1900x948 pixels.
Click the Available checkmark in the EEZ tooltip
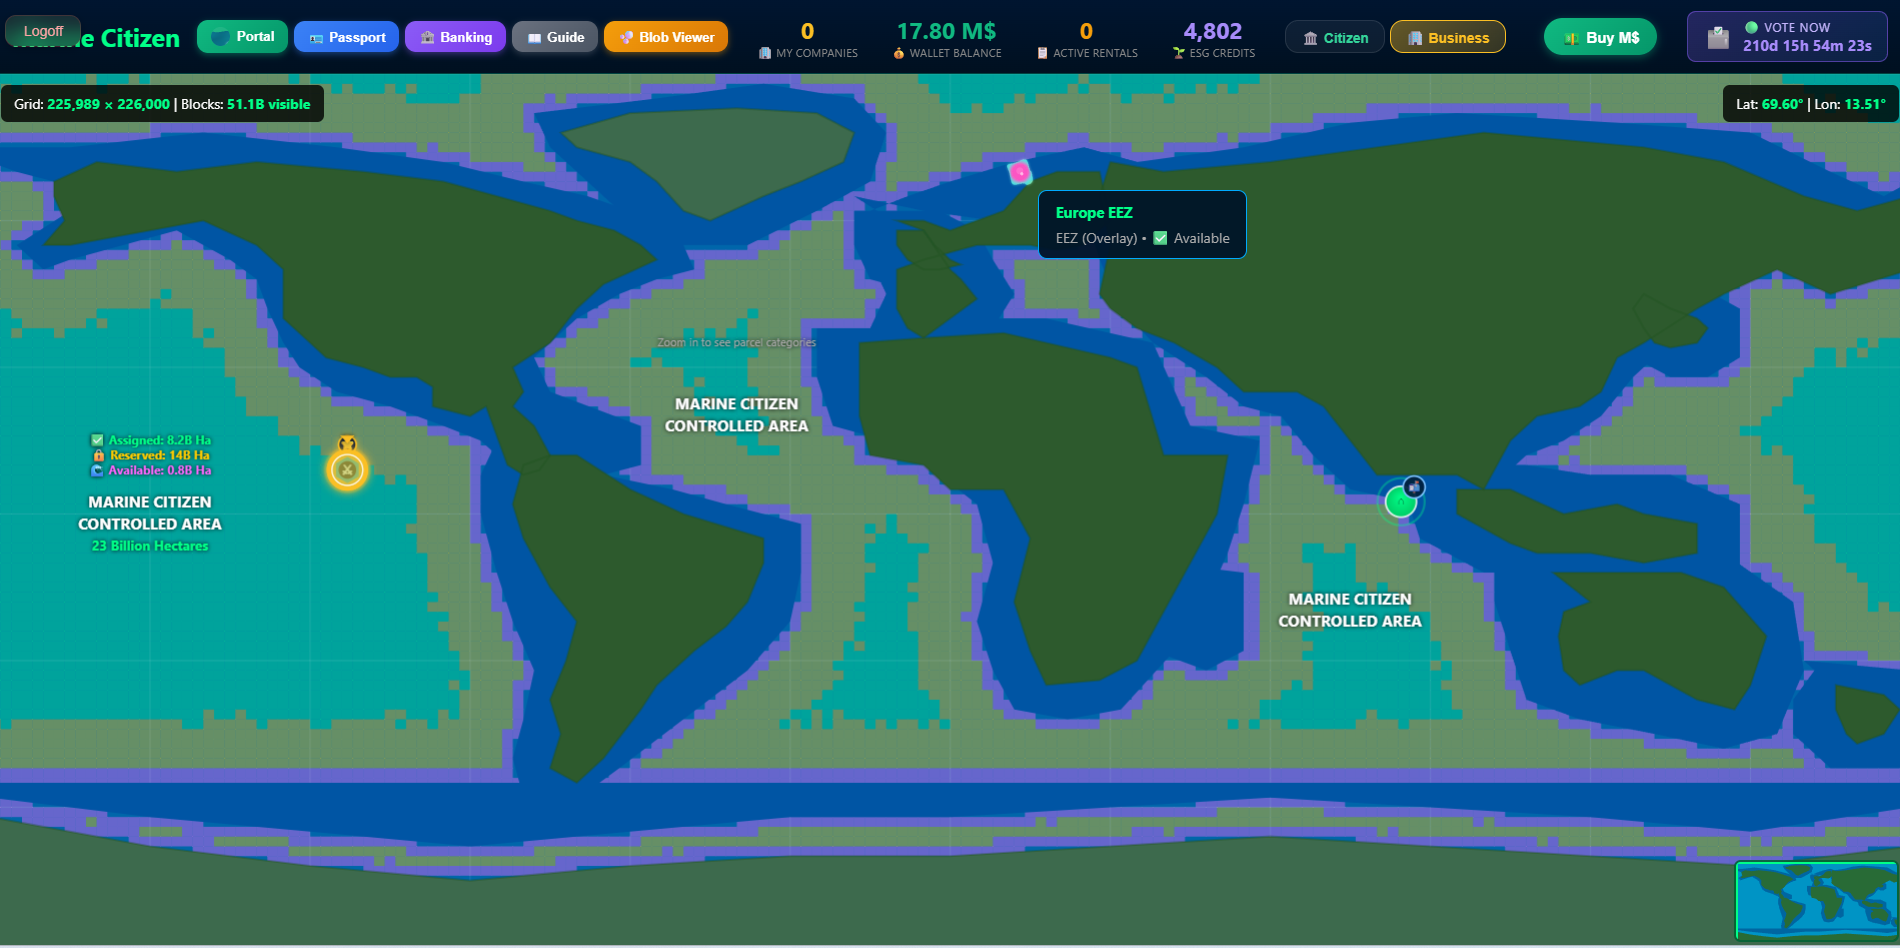(x=1160, y=238)
